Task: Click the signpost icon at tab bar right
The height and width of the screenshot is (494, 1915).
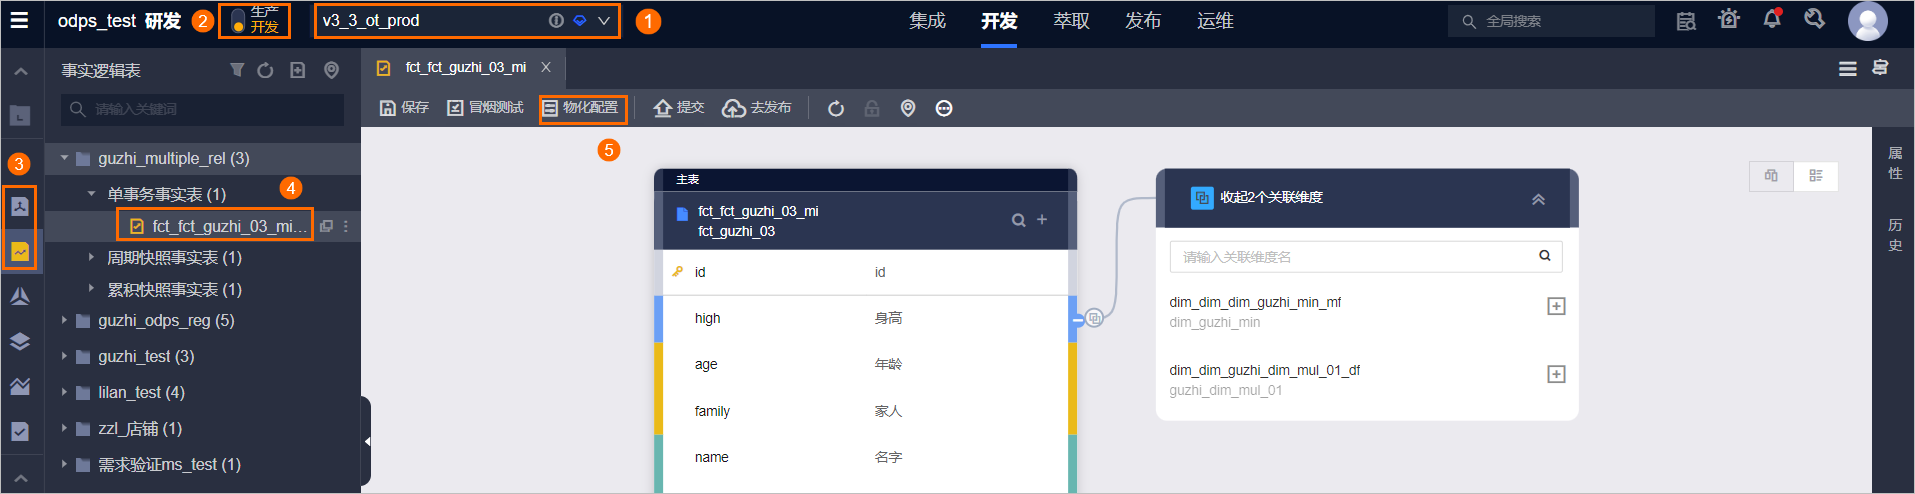Action: tap(1880, 68)
